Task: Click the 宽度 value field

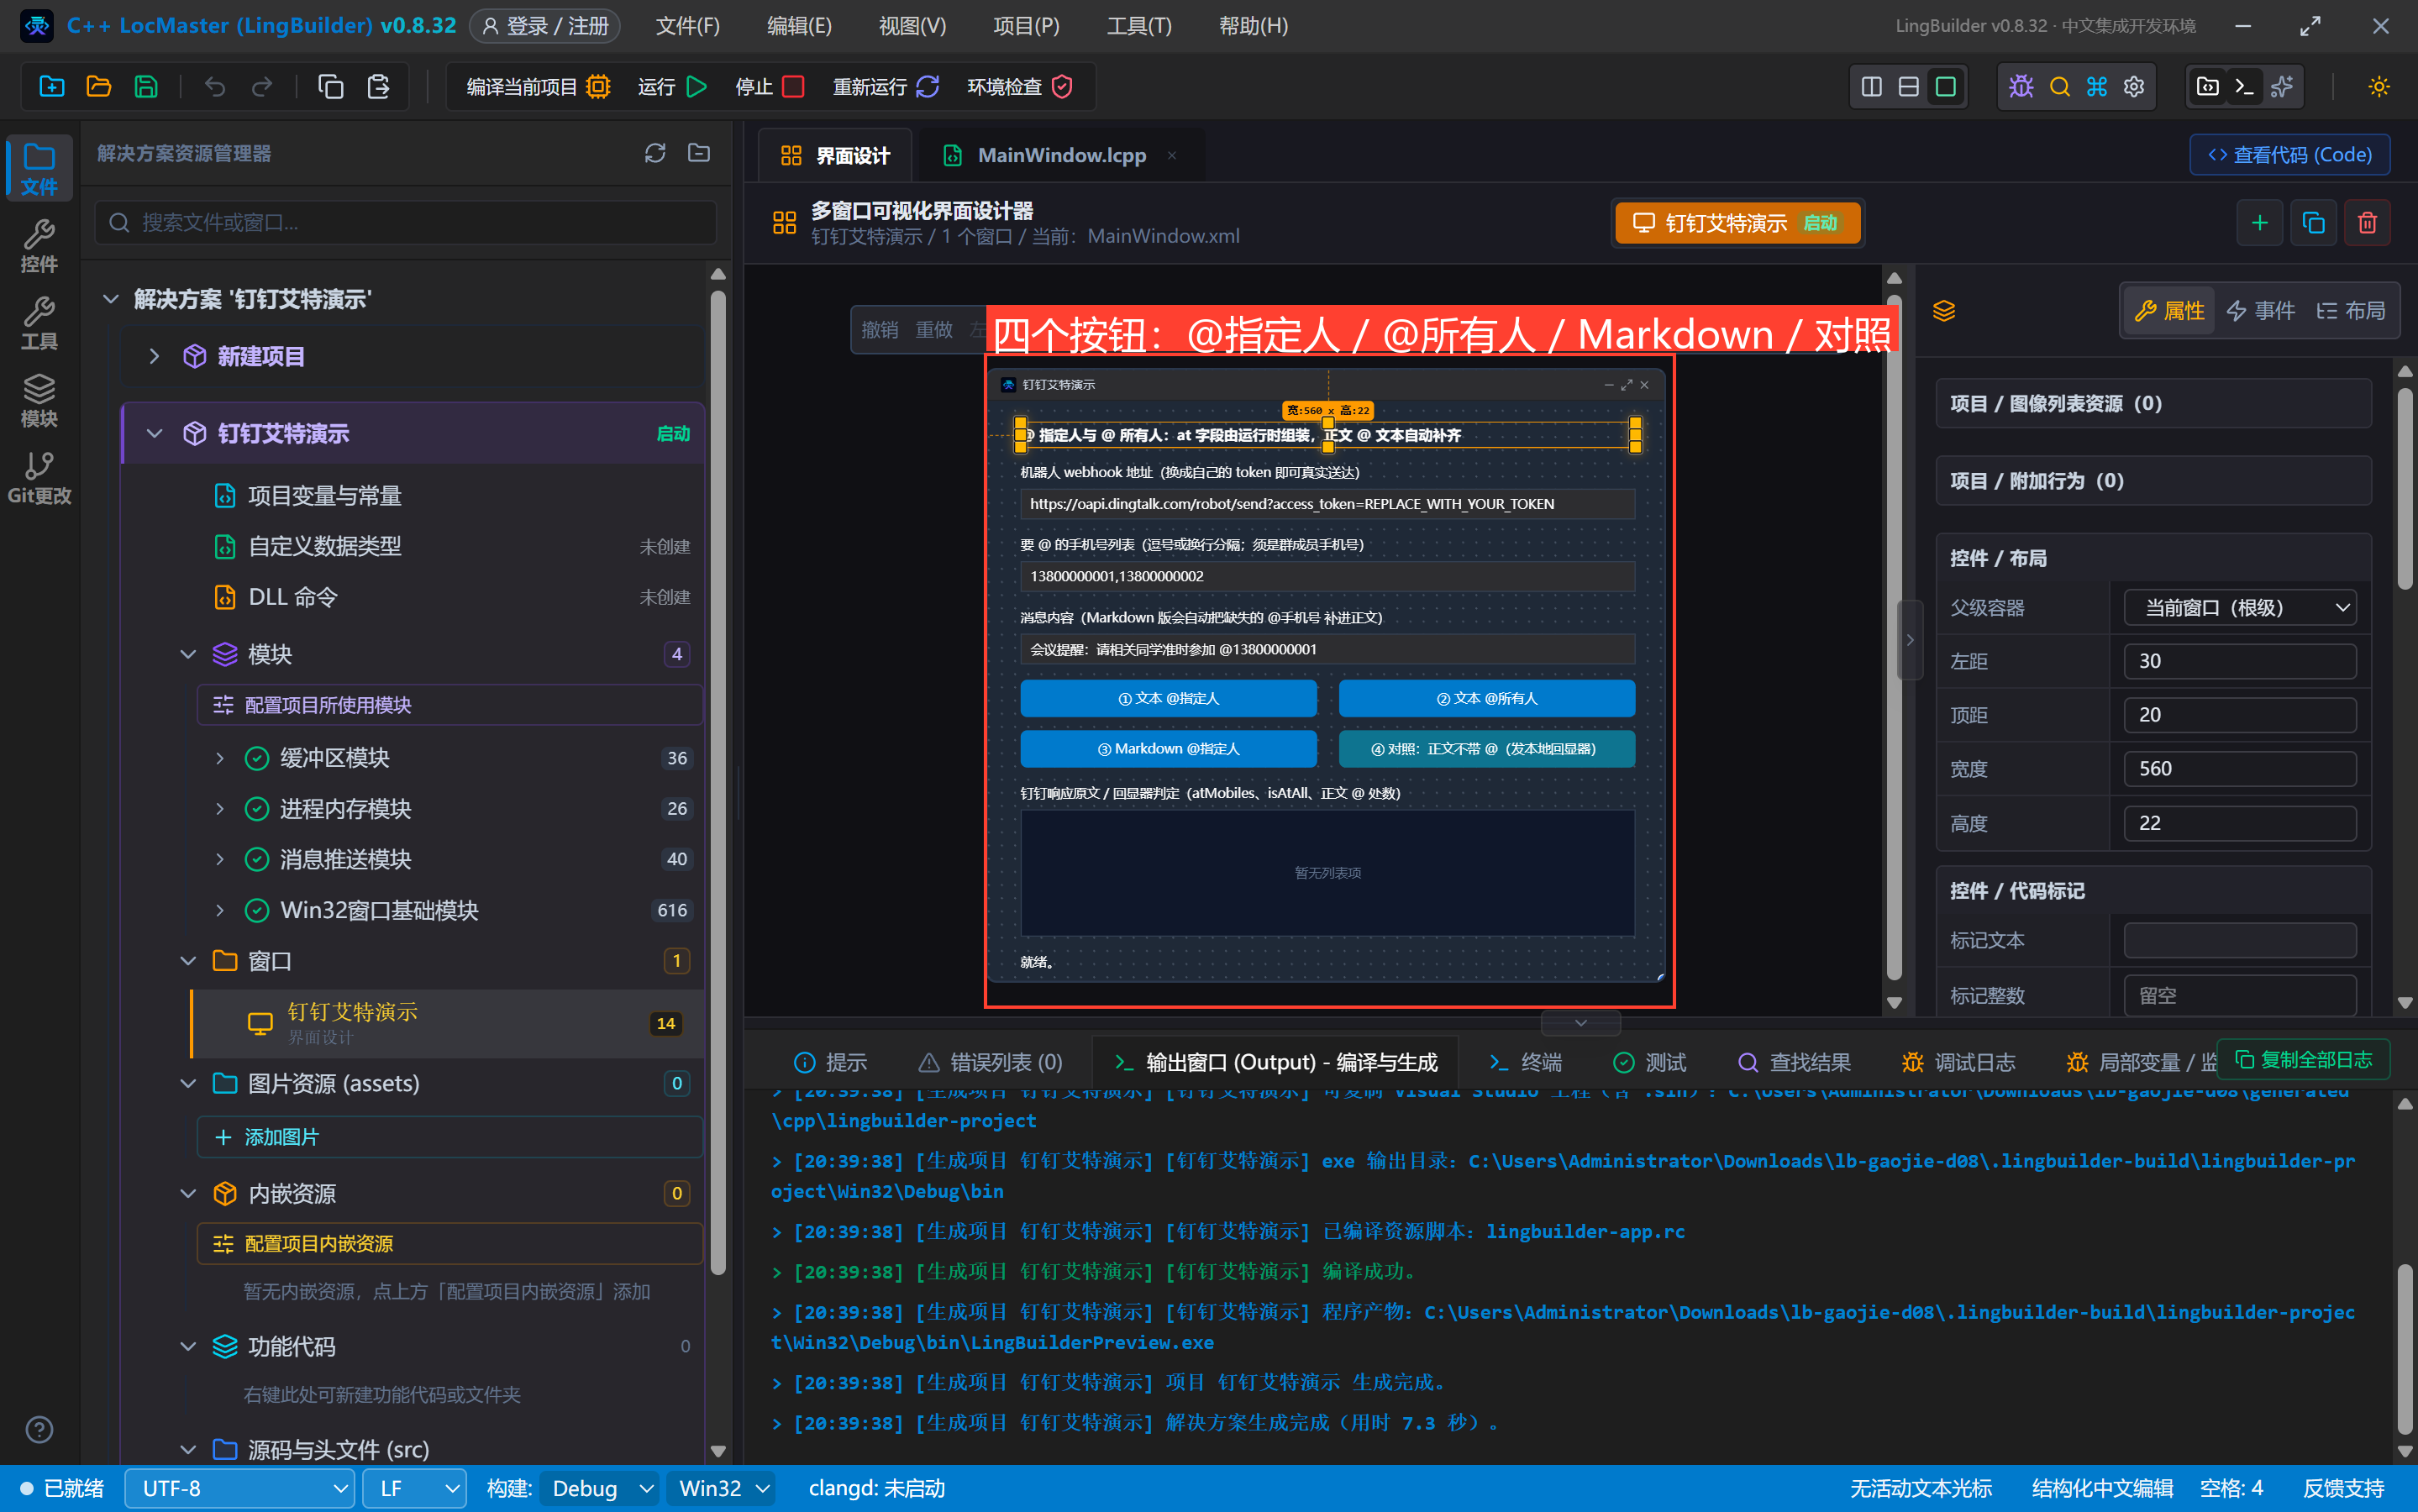Action: click(2240, 768)
